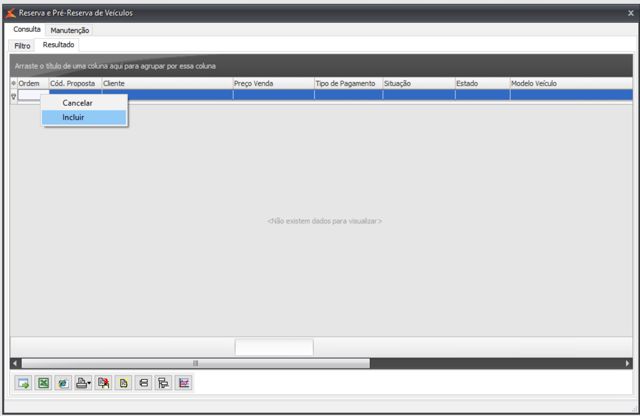
Task: Select the Resultado sub-tab
Action: [x=58, y=44]
